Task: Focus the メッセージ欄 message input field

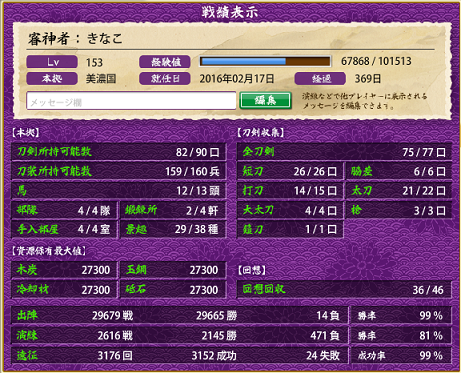Action: (x=131, y=101)
